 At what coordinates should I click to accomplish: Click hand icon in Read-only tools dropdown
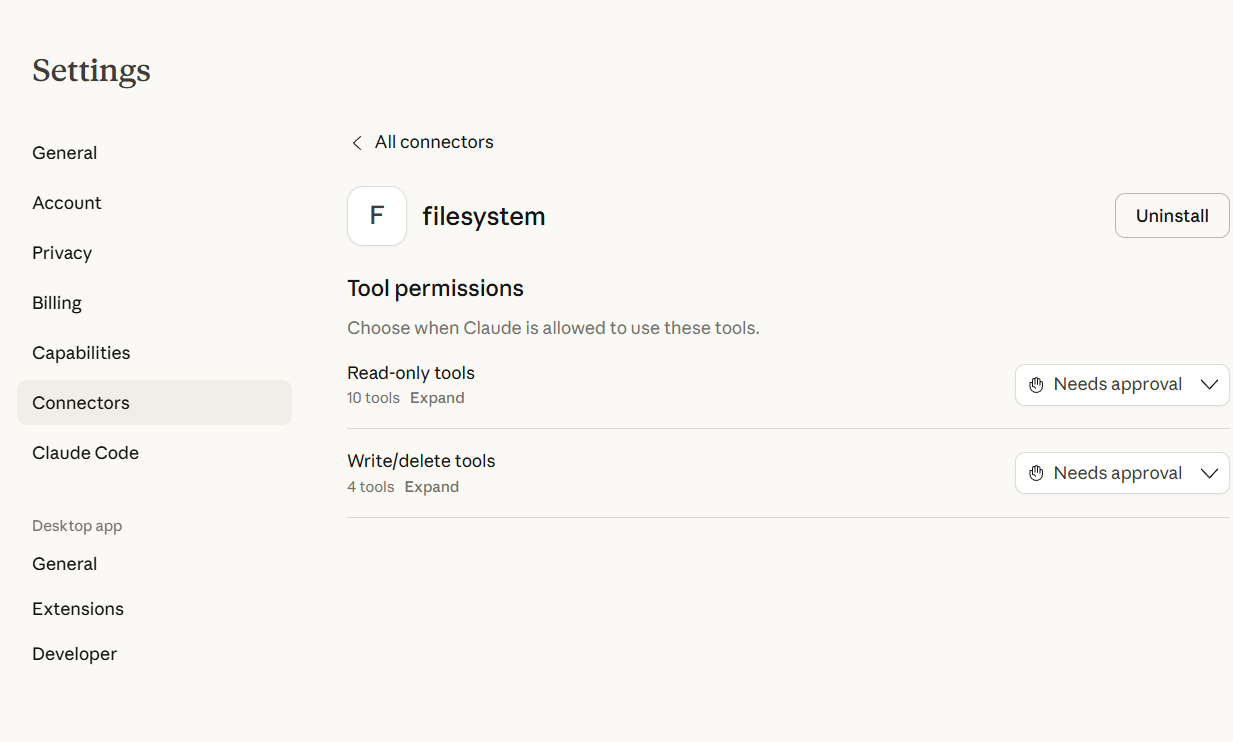coord(1036,385)
